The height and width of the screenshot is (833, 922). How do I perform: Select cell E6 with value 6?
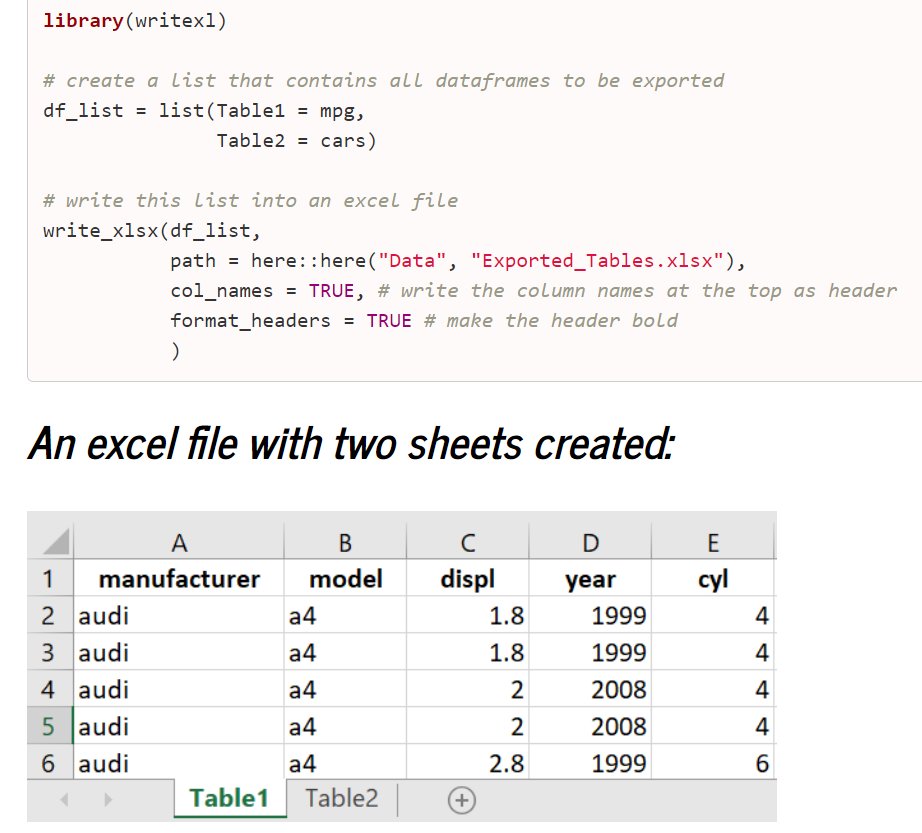tap(713, 762)
